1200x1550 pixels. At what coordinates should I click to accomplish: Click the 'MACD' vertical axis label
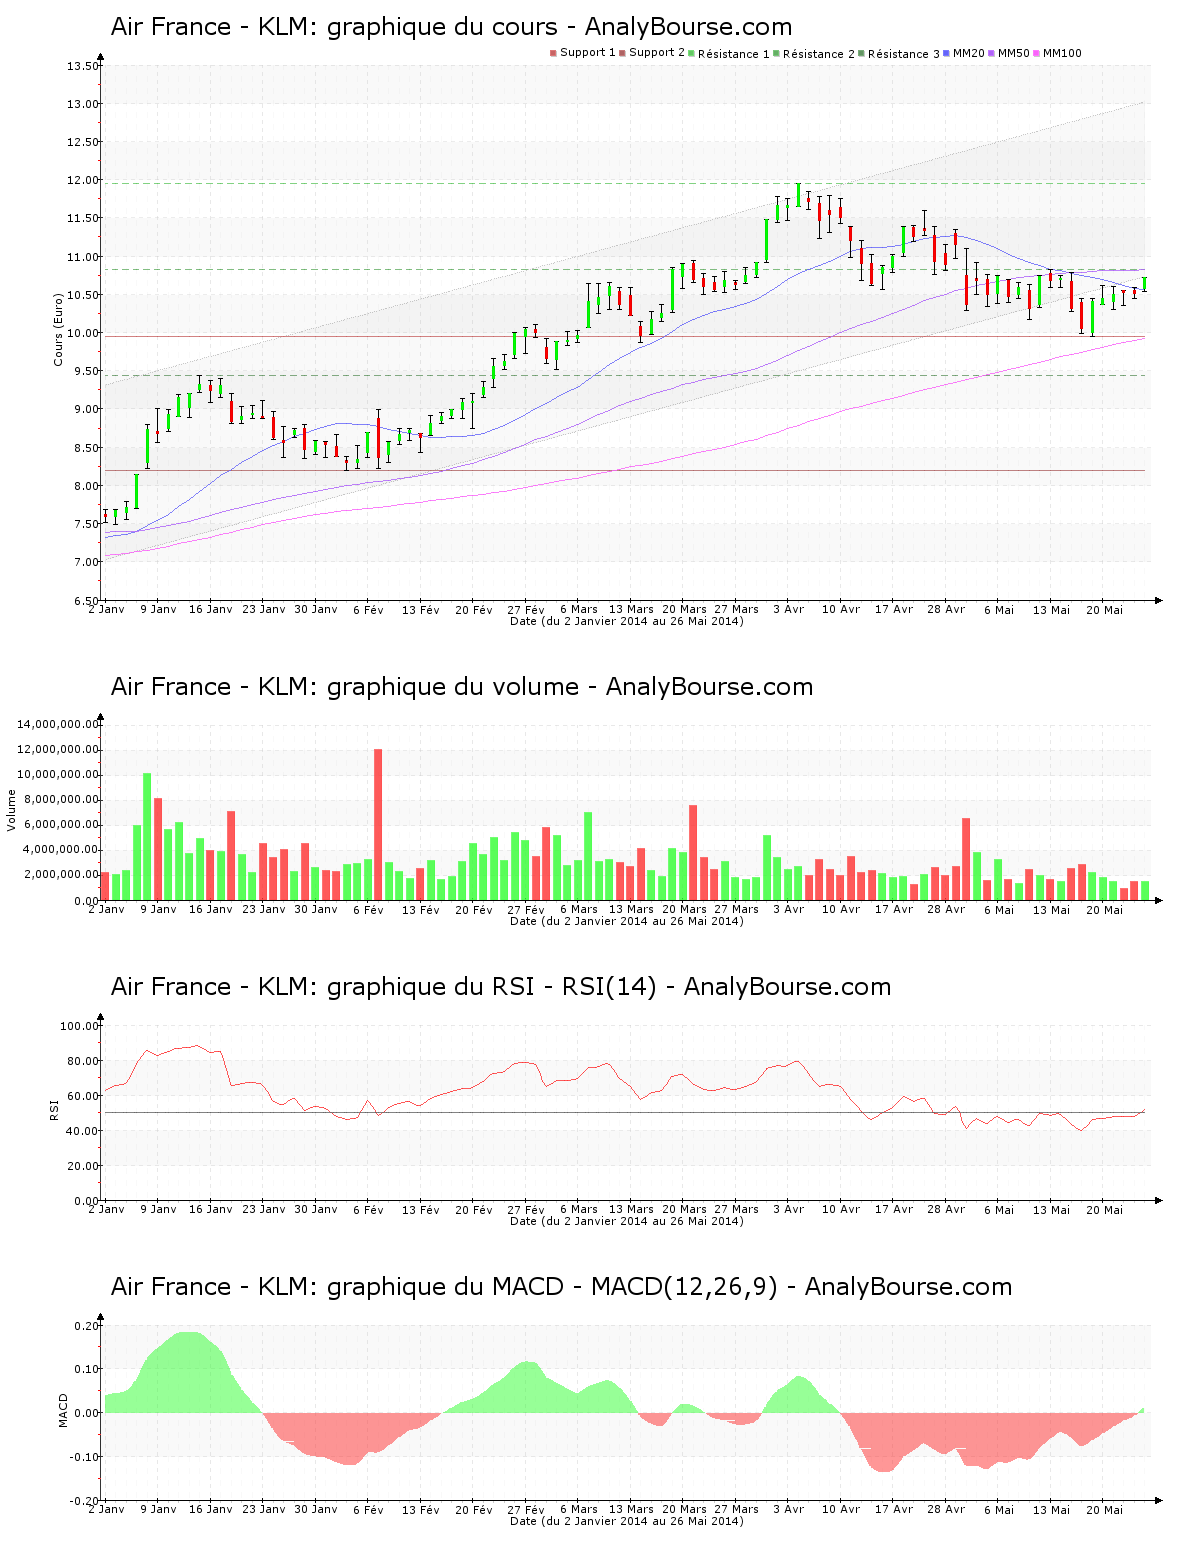tap(63, 1410)
